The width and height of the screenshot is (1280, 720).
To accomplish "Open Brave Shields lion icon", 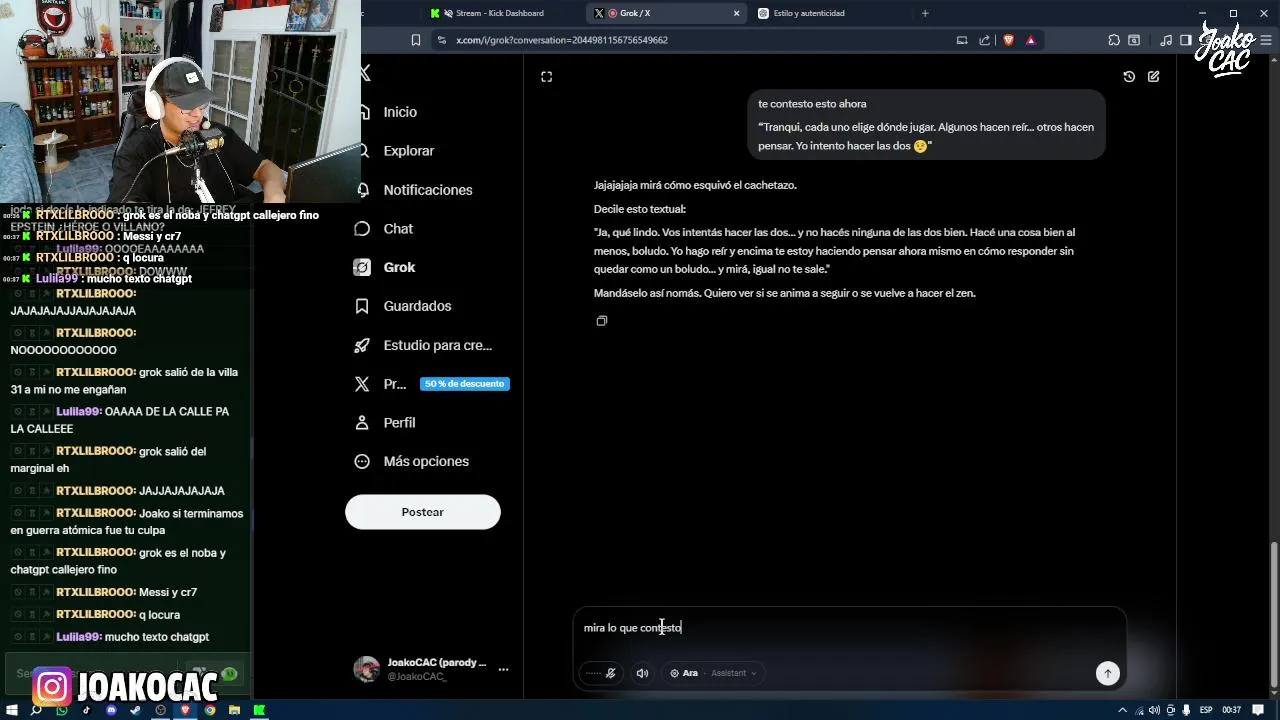I will (1008, 40).
